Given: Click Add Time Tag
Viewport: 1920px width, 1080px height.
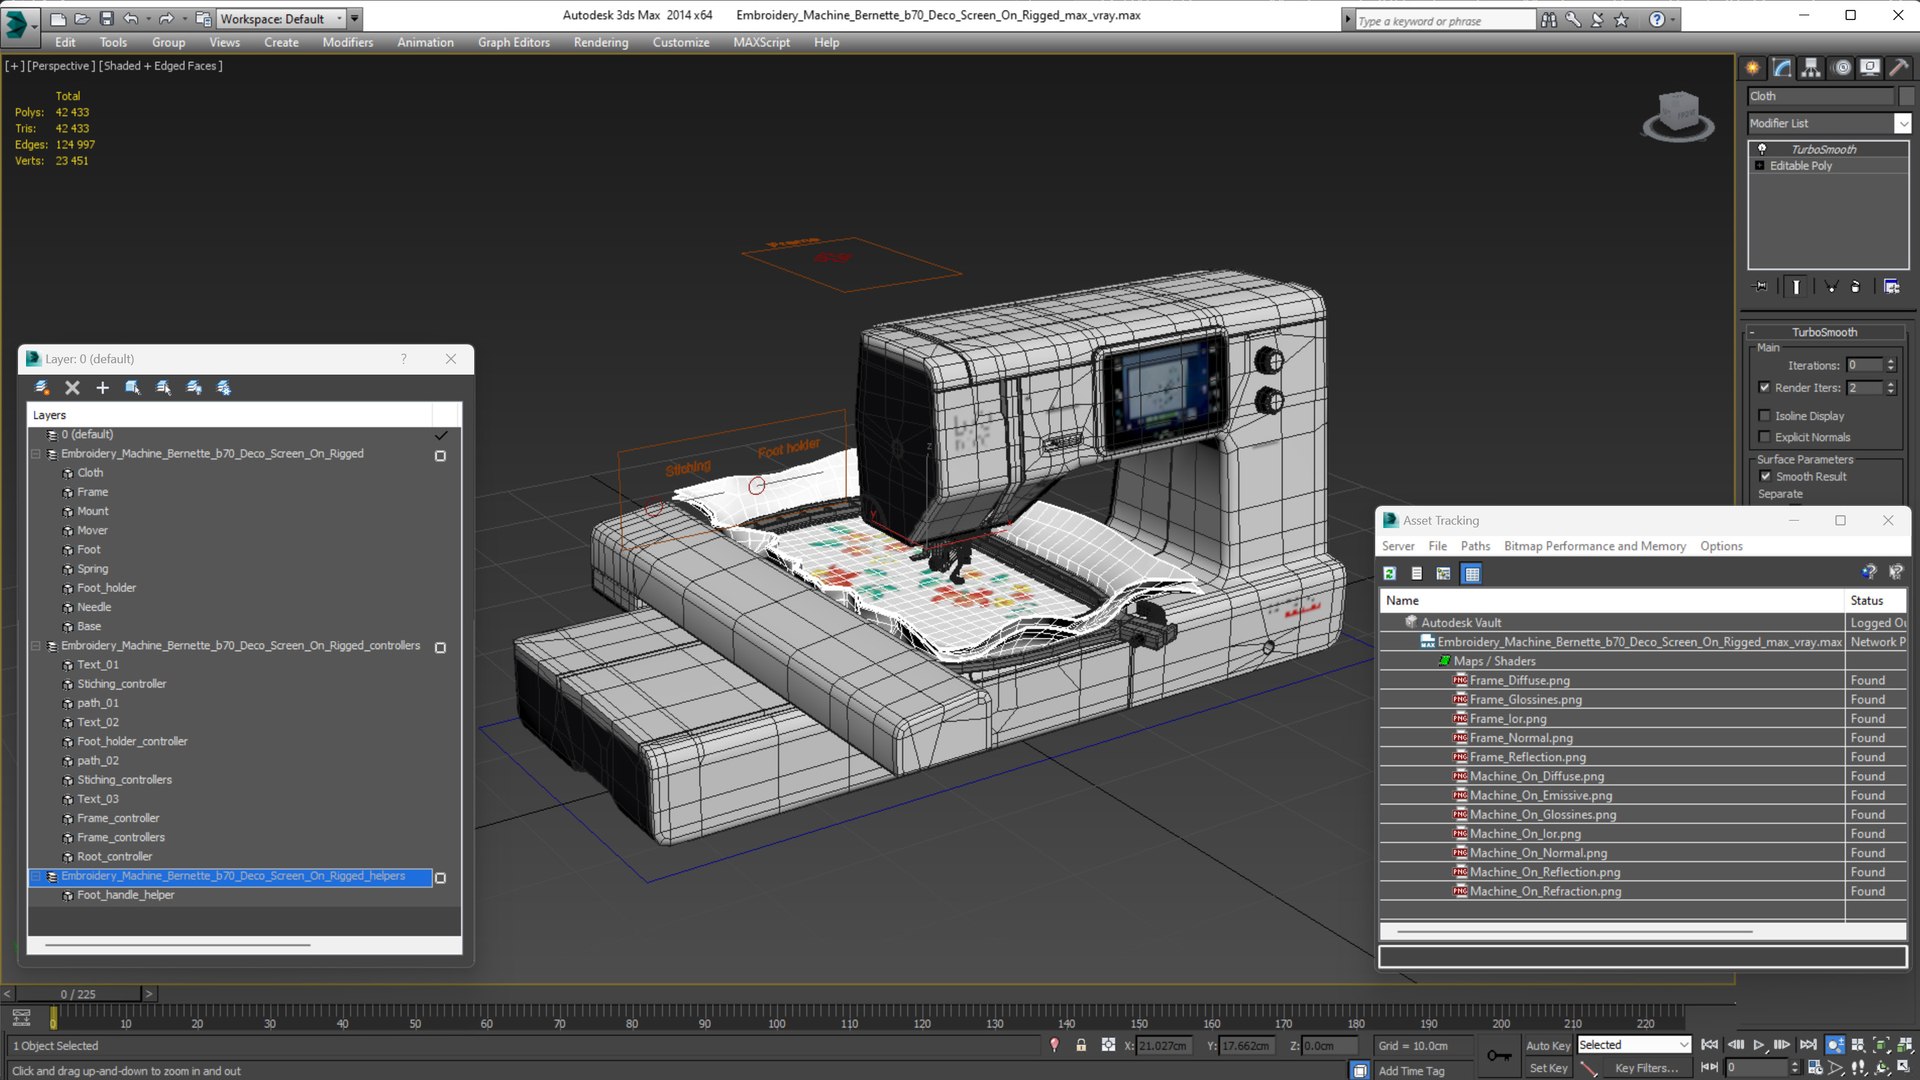Looking at the screenshot, I should pos(1411,1071).
